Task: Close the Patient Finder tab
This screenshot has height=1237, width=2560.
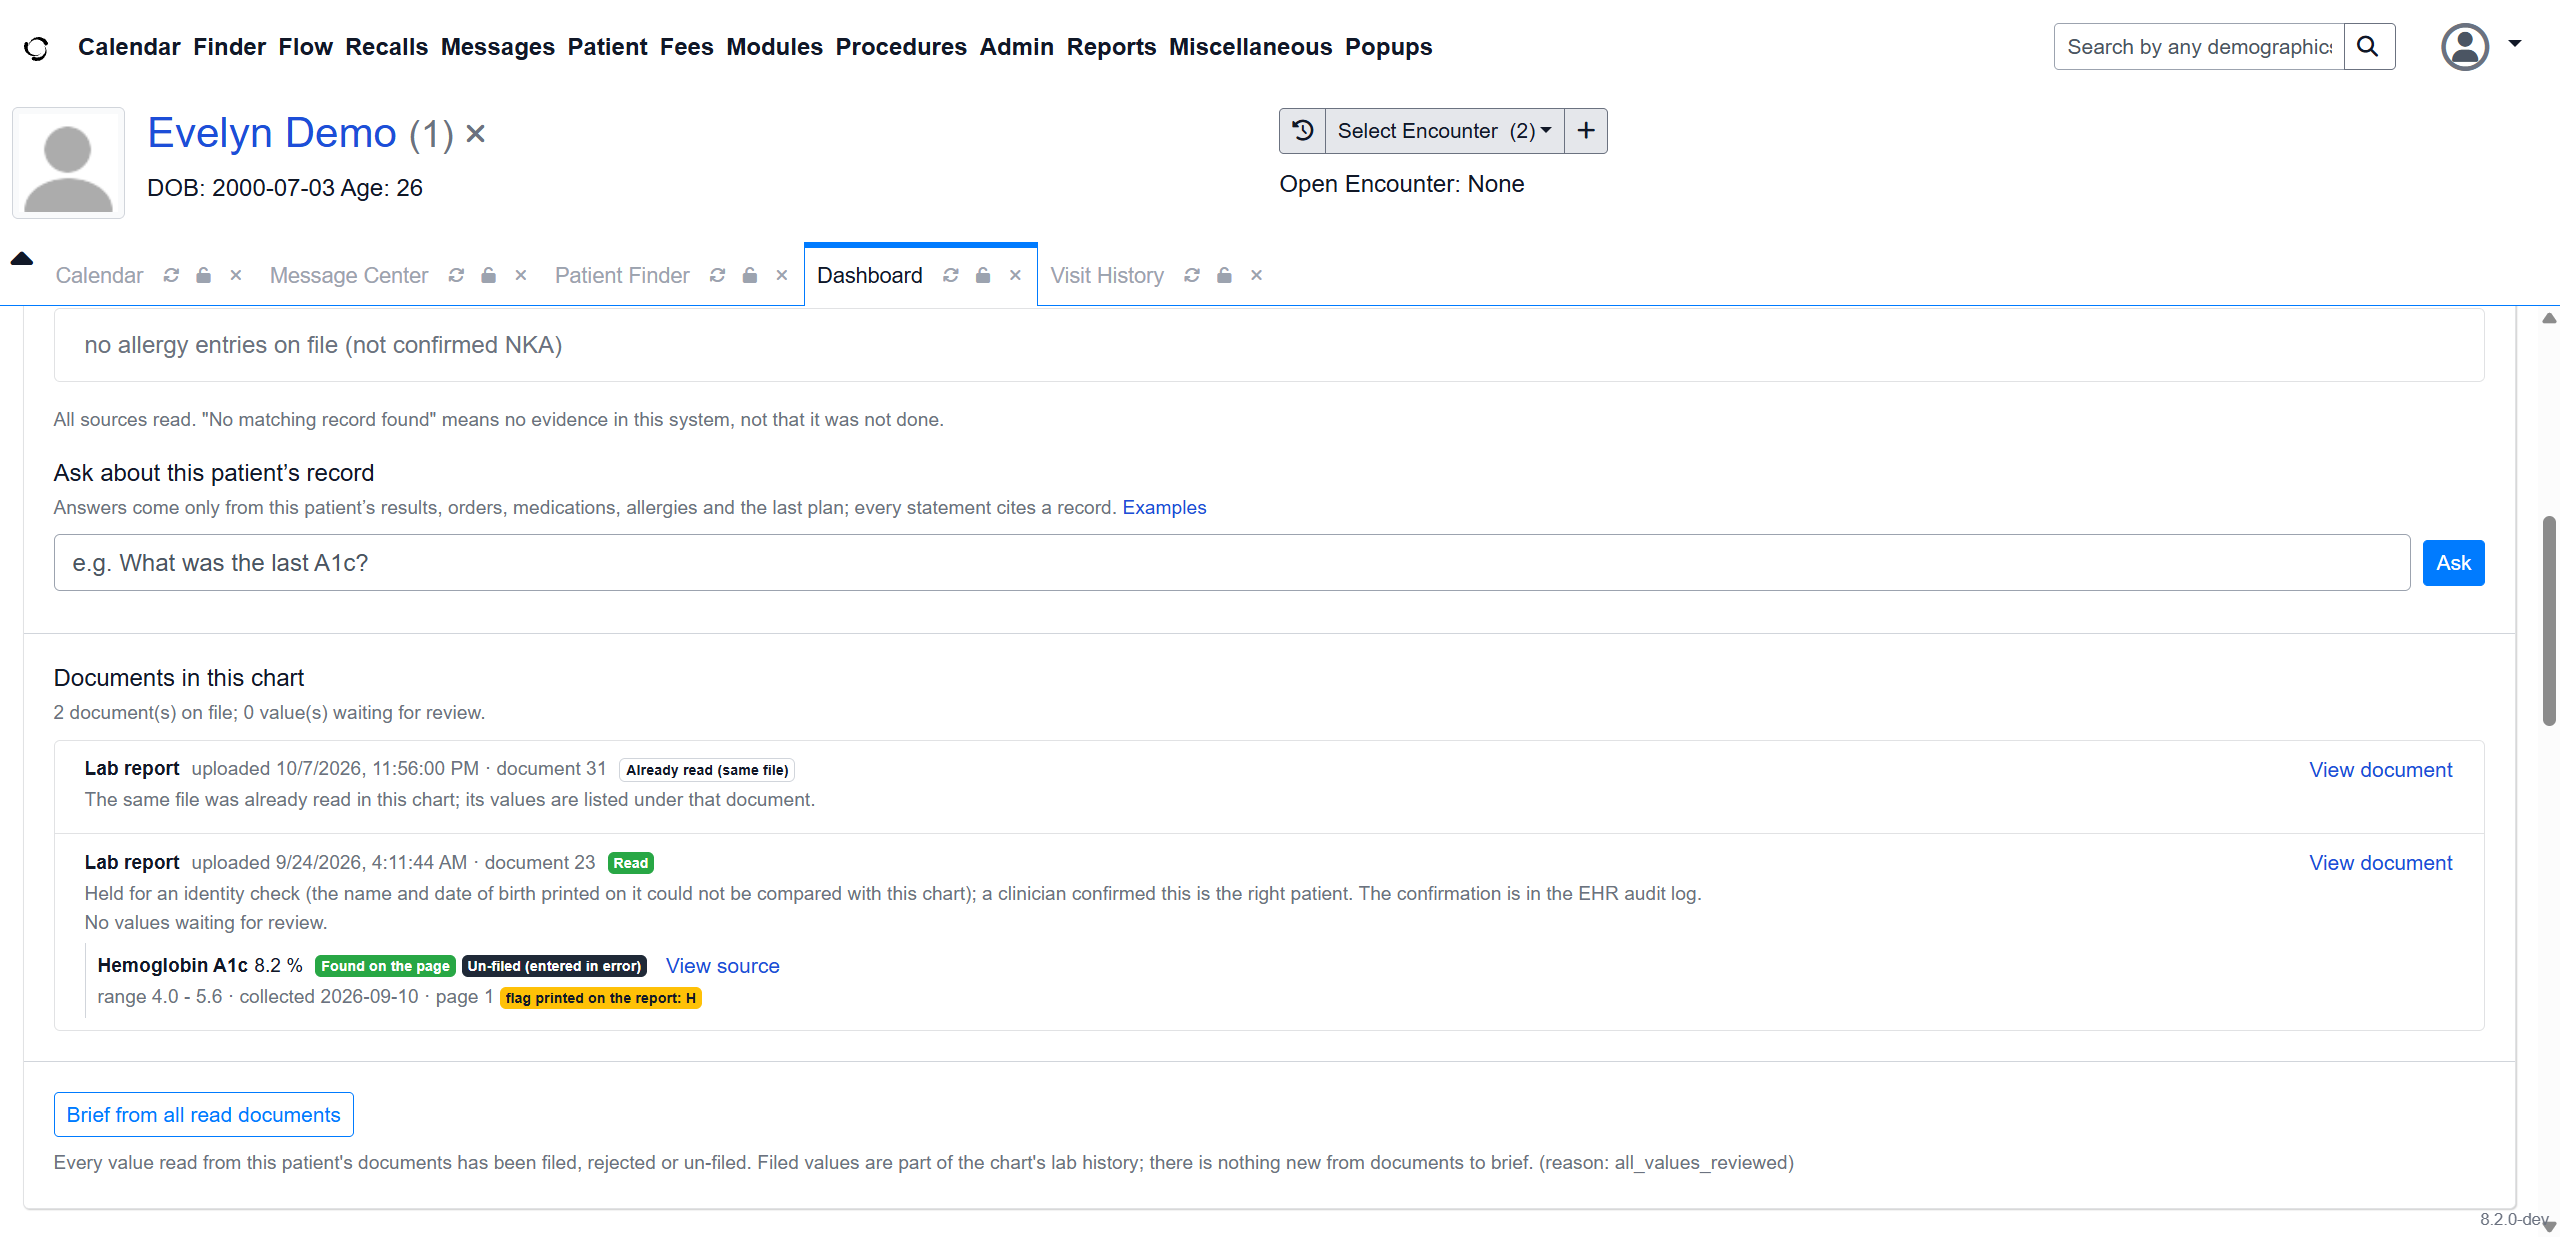Action: pyautogui.click(x=782, y=275)
